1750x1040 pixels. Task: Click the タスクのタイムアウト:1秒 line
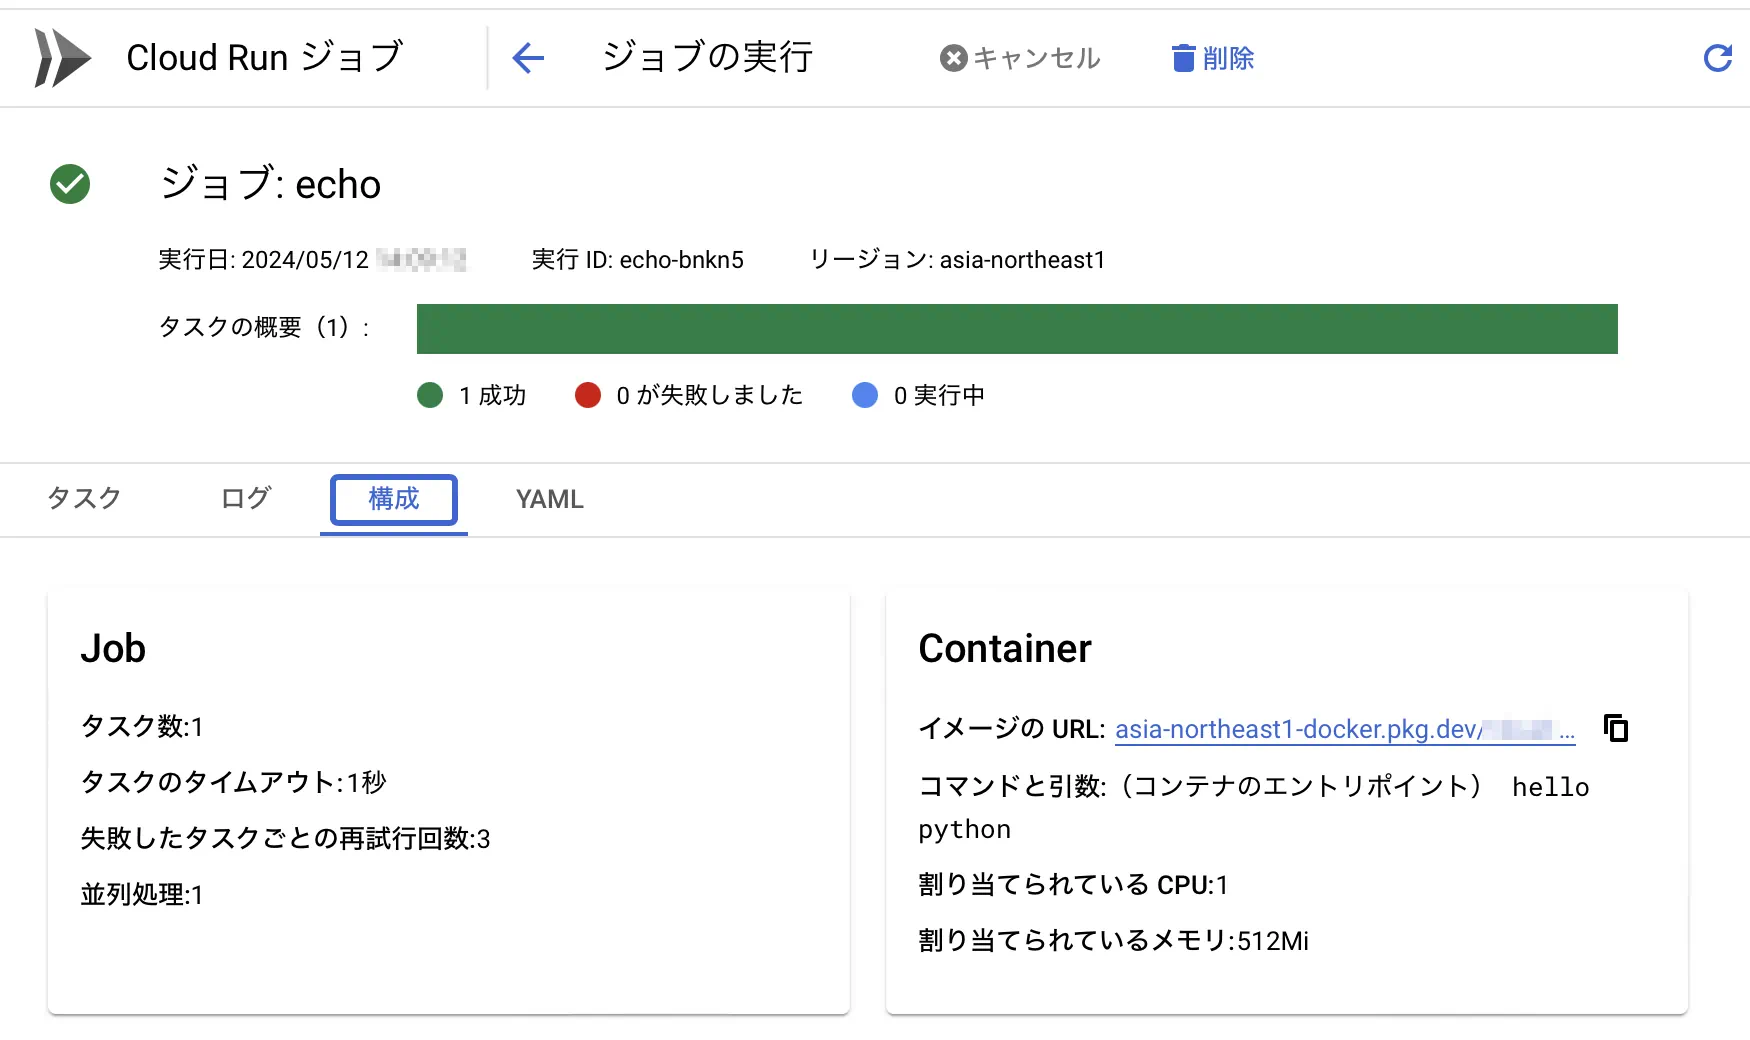click(233, 783)
